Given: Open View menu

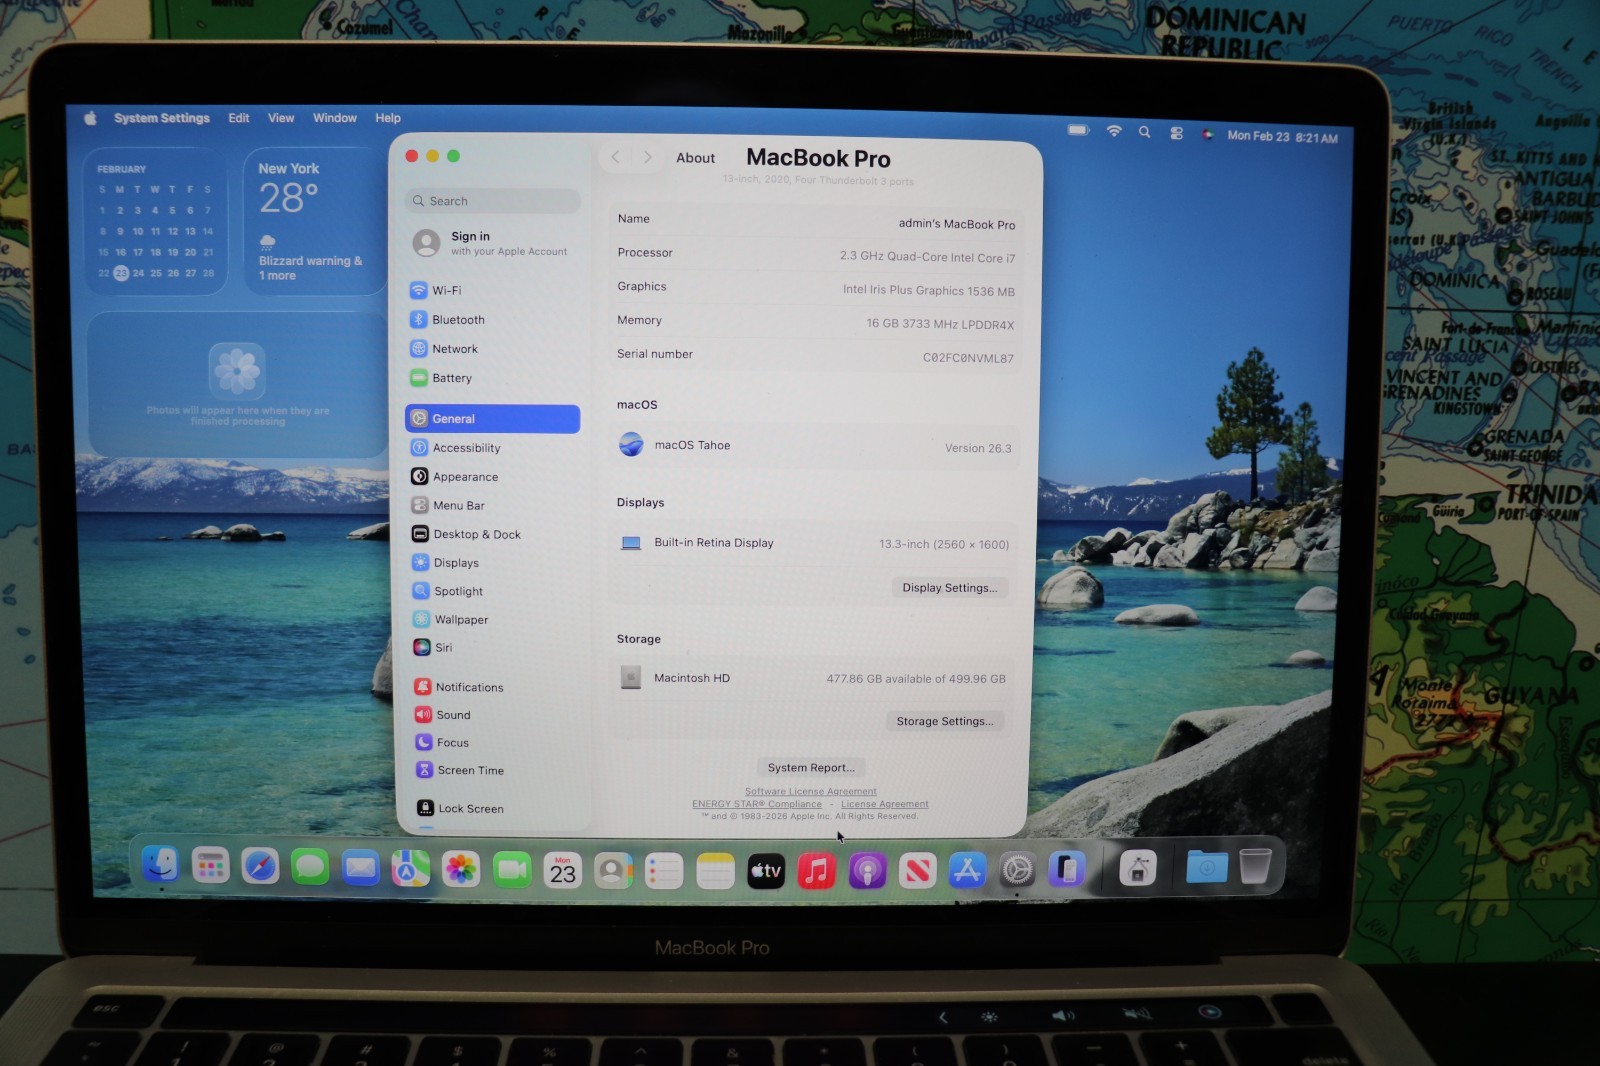Looking at the screenshot, I should pyautogui.click(x=281, y=118).
